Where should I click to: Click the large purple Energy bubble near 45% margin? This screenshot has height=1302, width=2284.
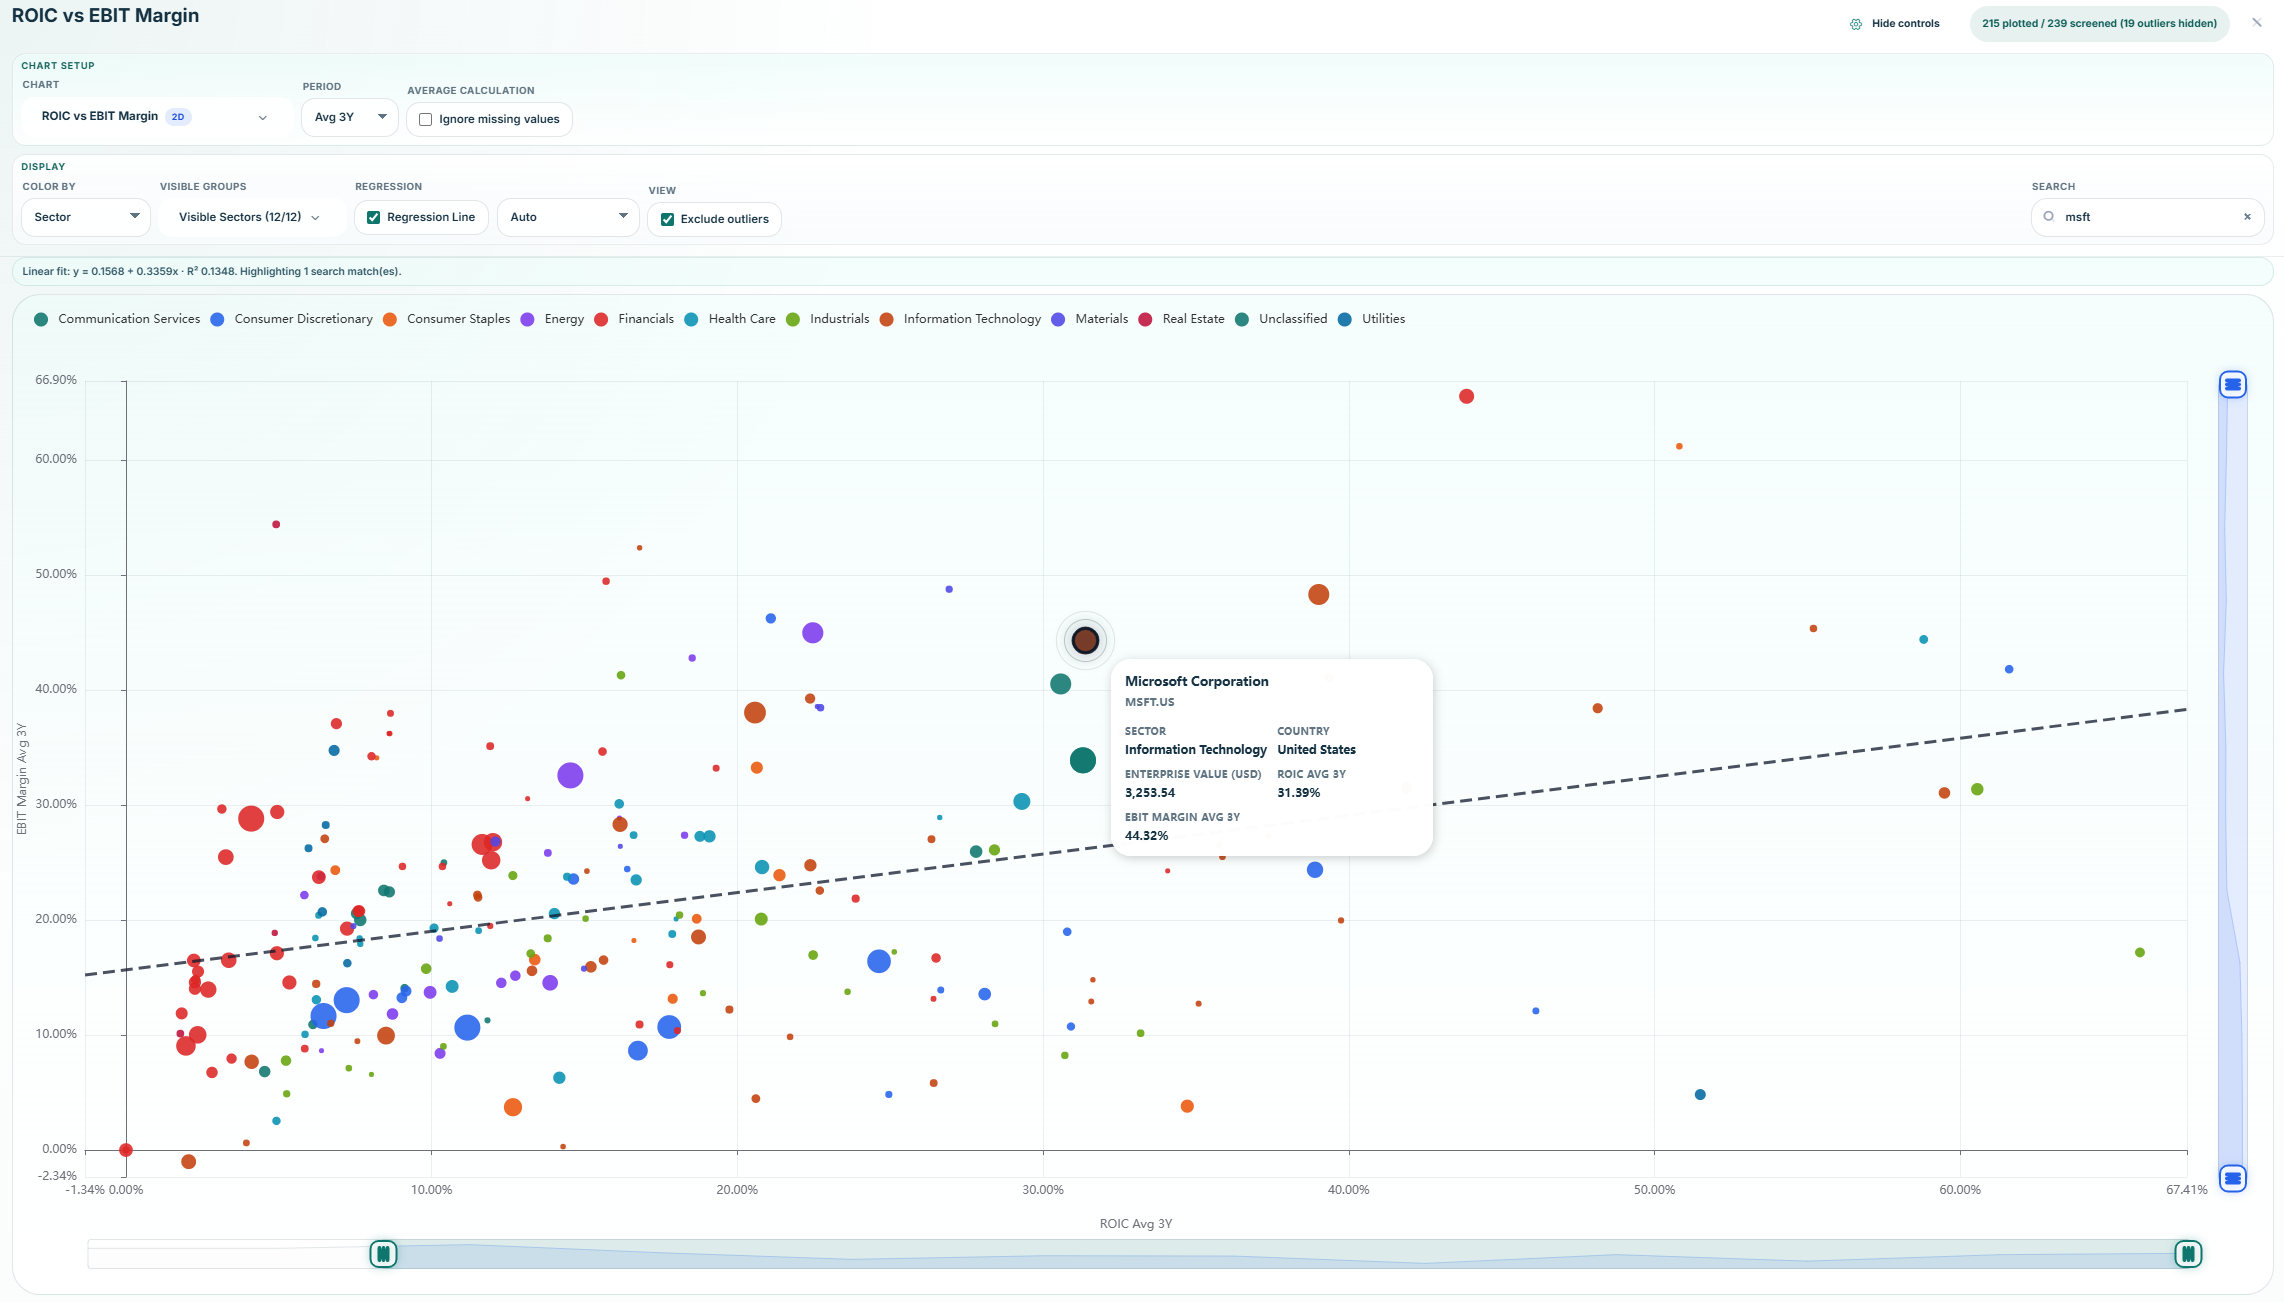[x=812, y=633]
